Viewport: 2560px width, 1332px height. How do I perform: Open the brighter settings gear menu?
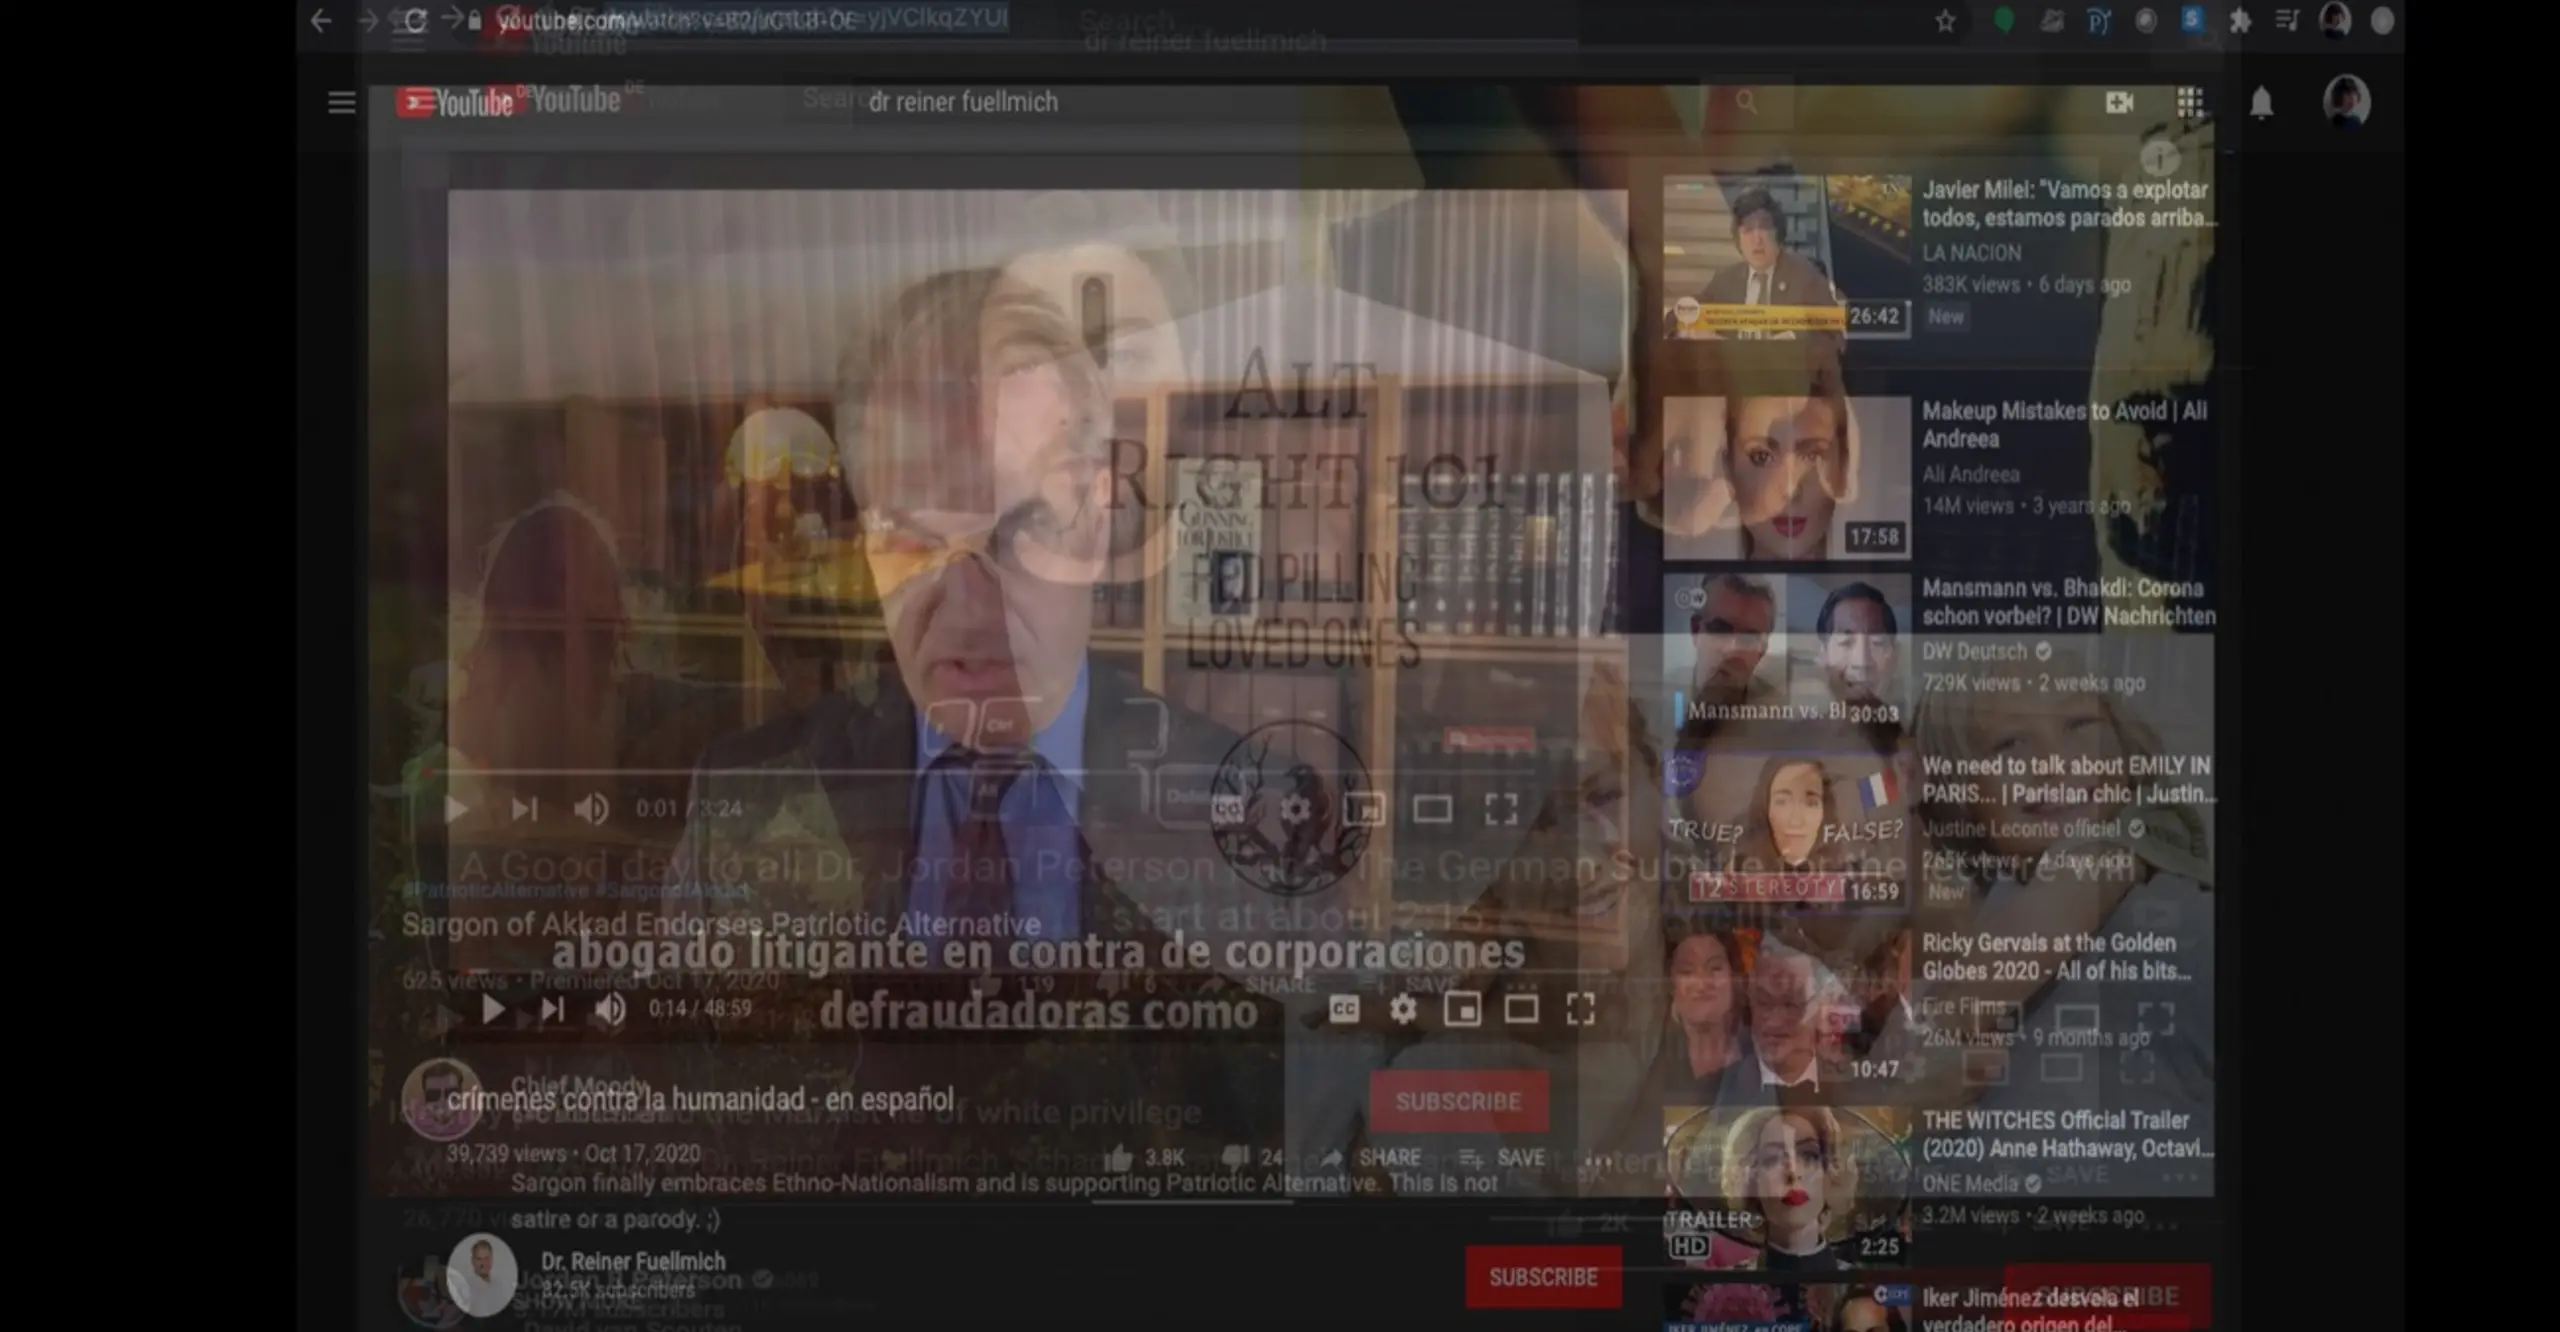1403,1009
